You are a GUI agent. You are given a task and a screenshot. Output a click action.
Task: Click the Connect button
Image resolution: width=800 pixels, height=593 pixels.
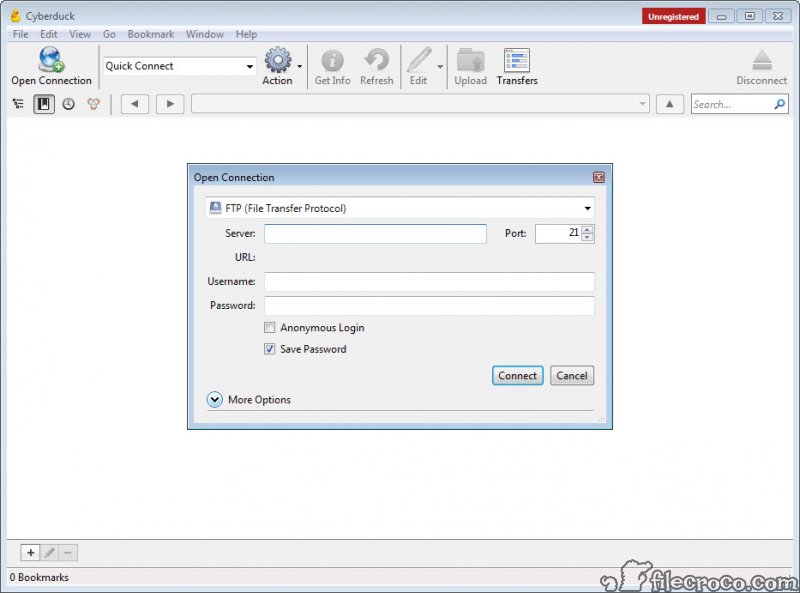coord(517,376)
